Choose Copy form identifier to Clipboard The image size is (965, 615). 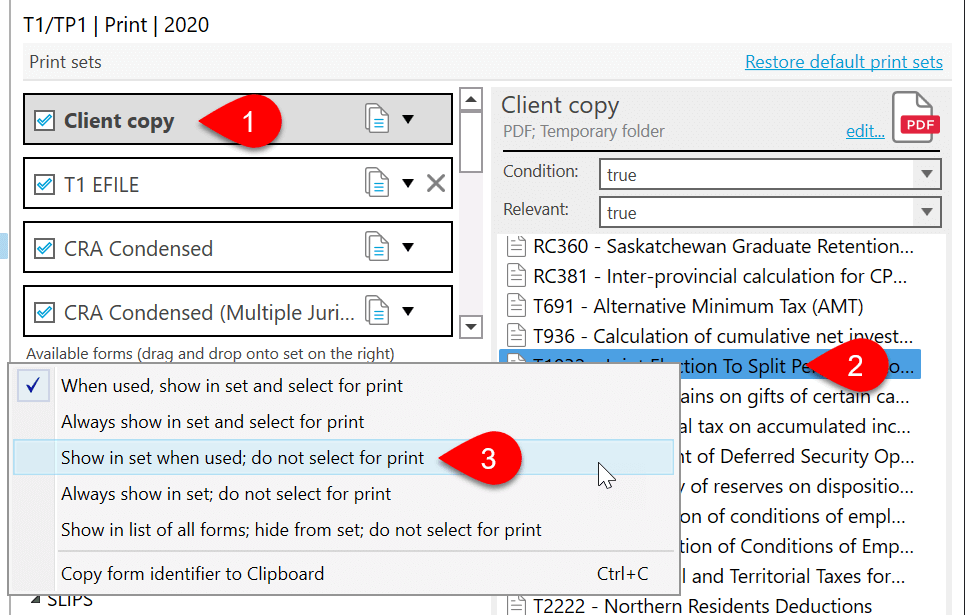tap(343, 574)
